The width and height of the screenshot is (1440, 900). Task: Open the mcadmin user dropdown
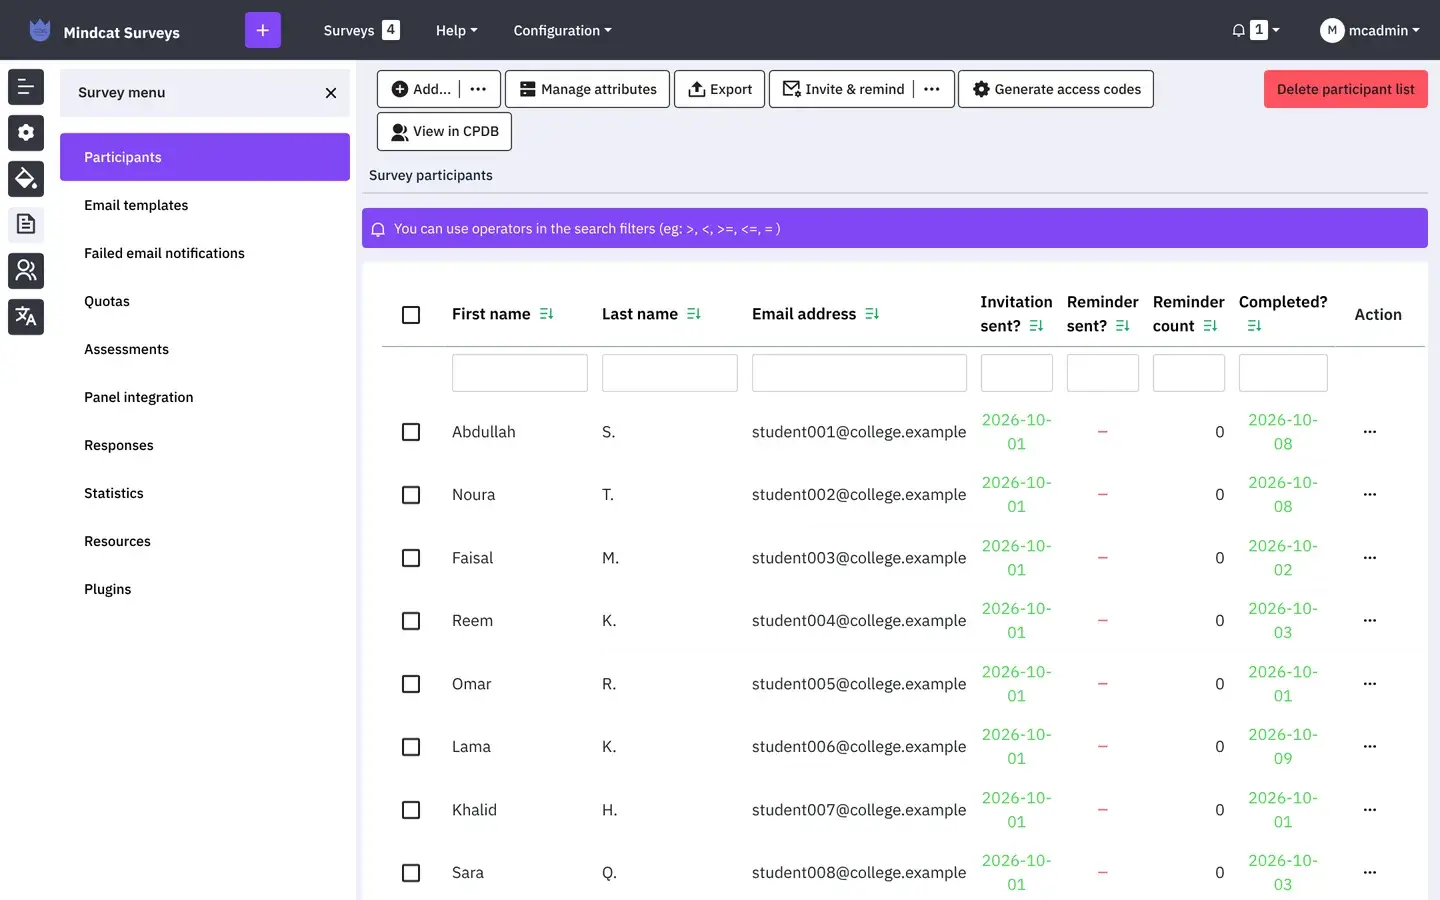coord(1370,30)
